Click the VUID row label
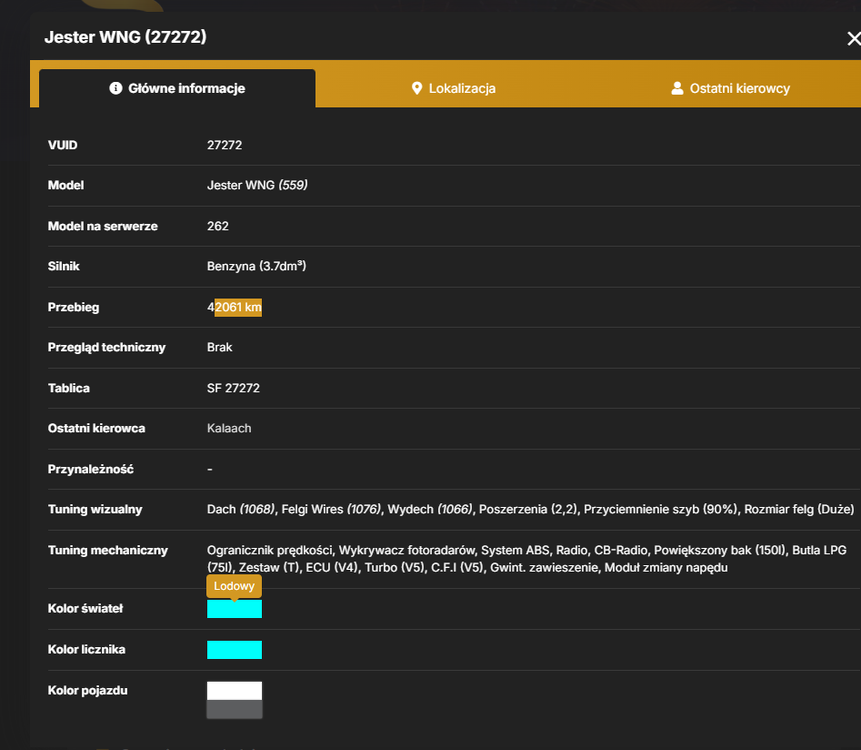This screenshot has width=861, height=750. 63,145
